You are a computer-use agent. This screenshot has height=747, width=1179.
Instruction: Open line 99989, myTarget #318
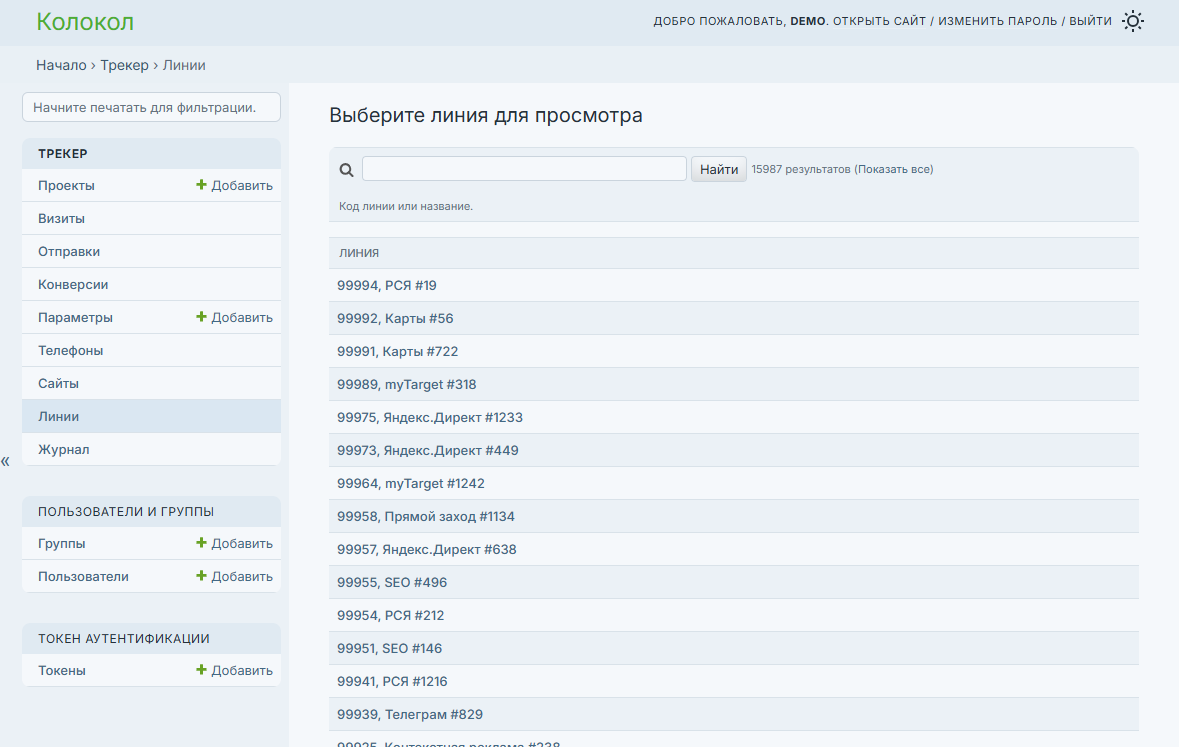406,384
